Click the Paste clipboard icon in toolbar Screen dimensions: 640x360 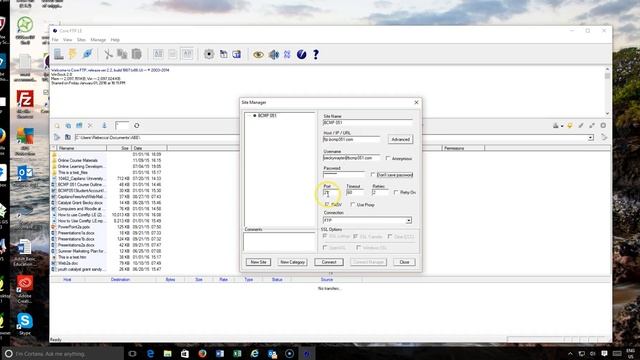point(137,54)
